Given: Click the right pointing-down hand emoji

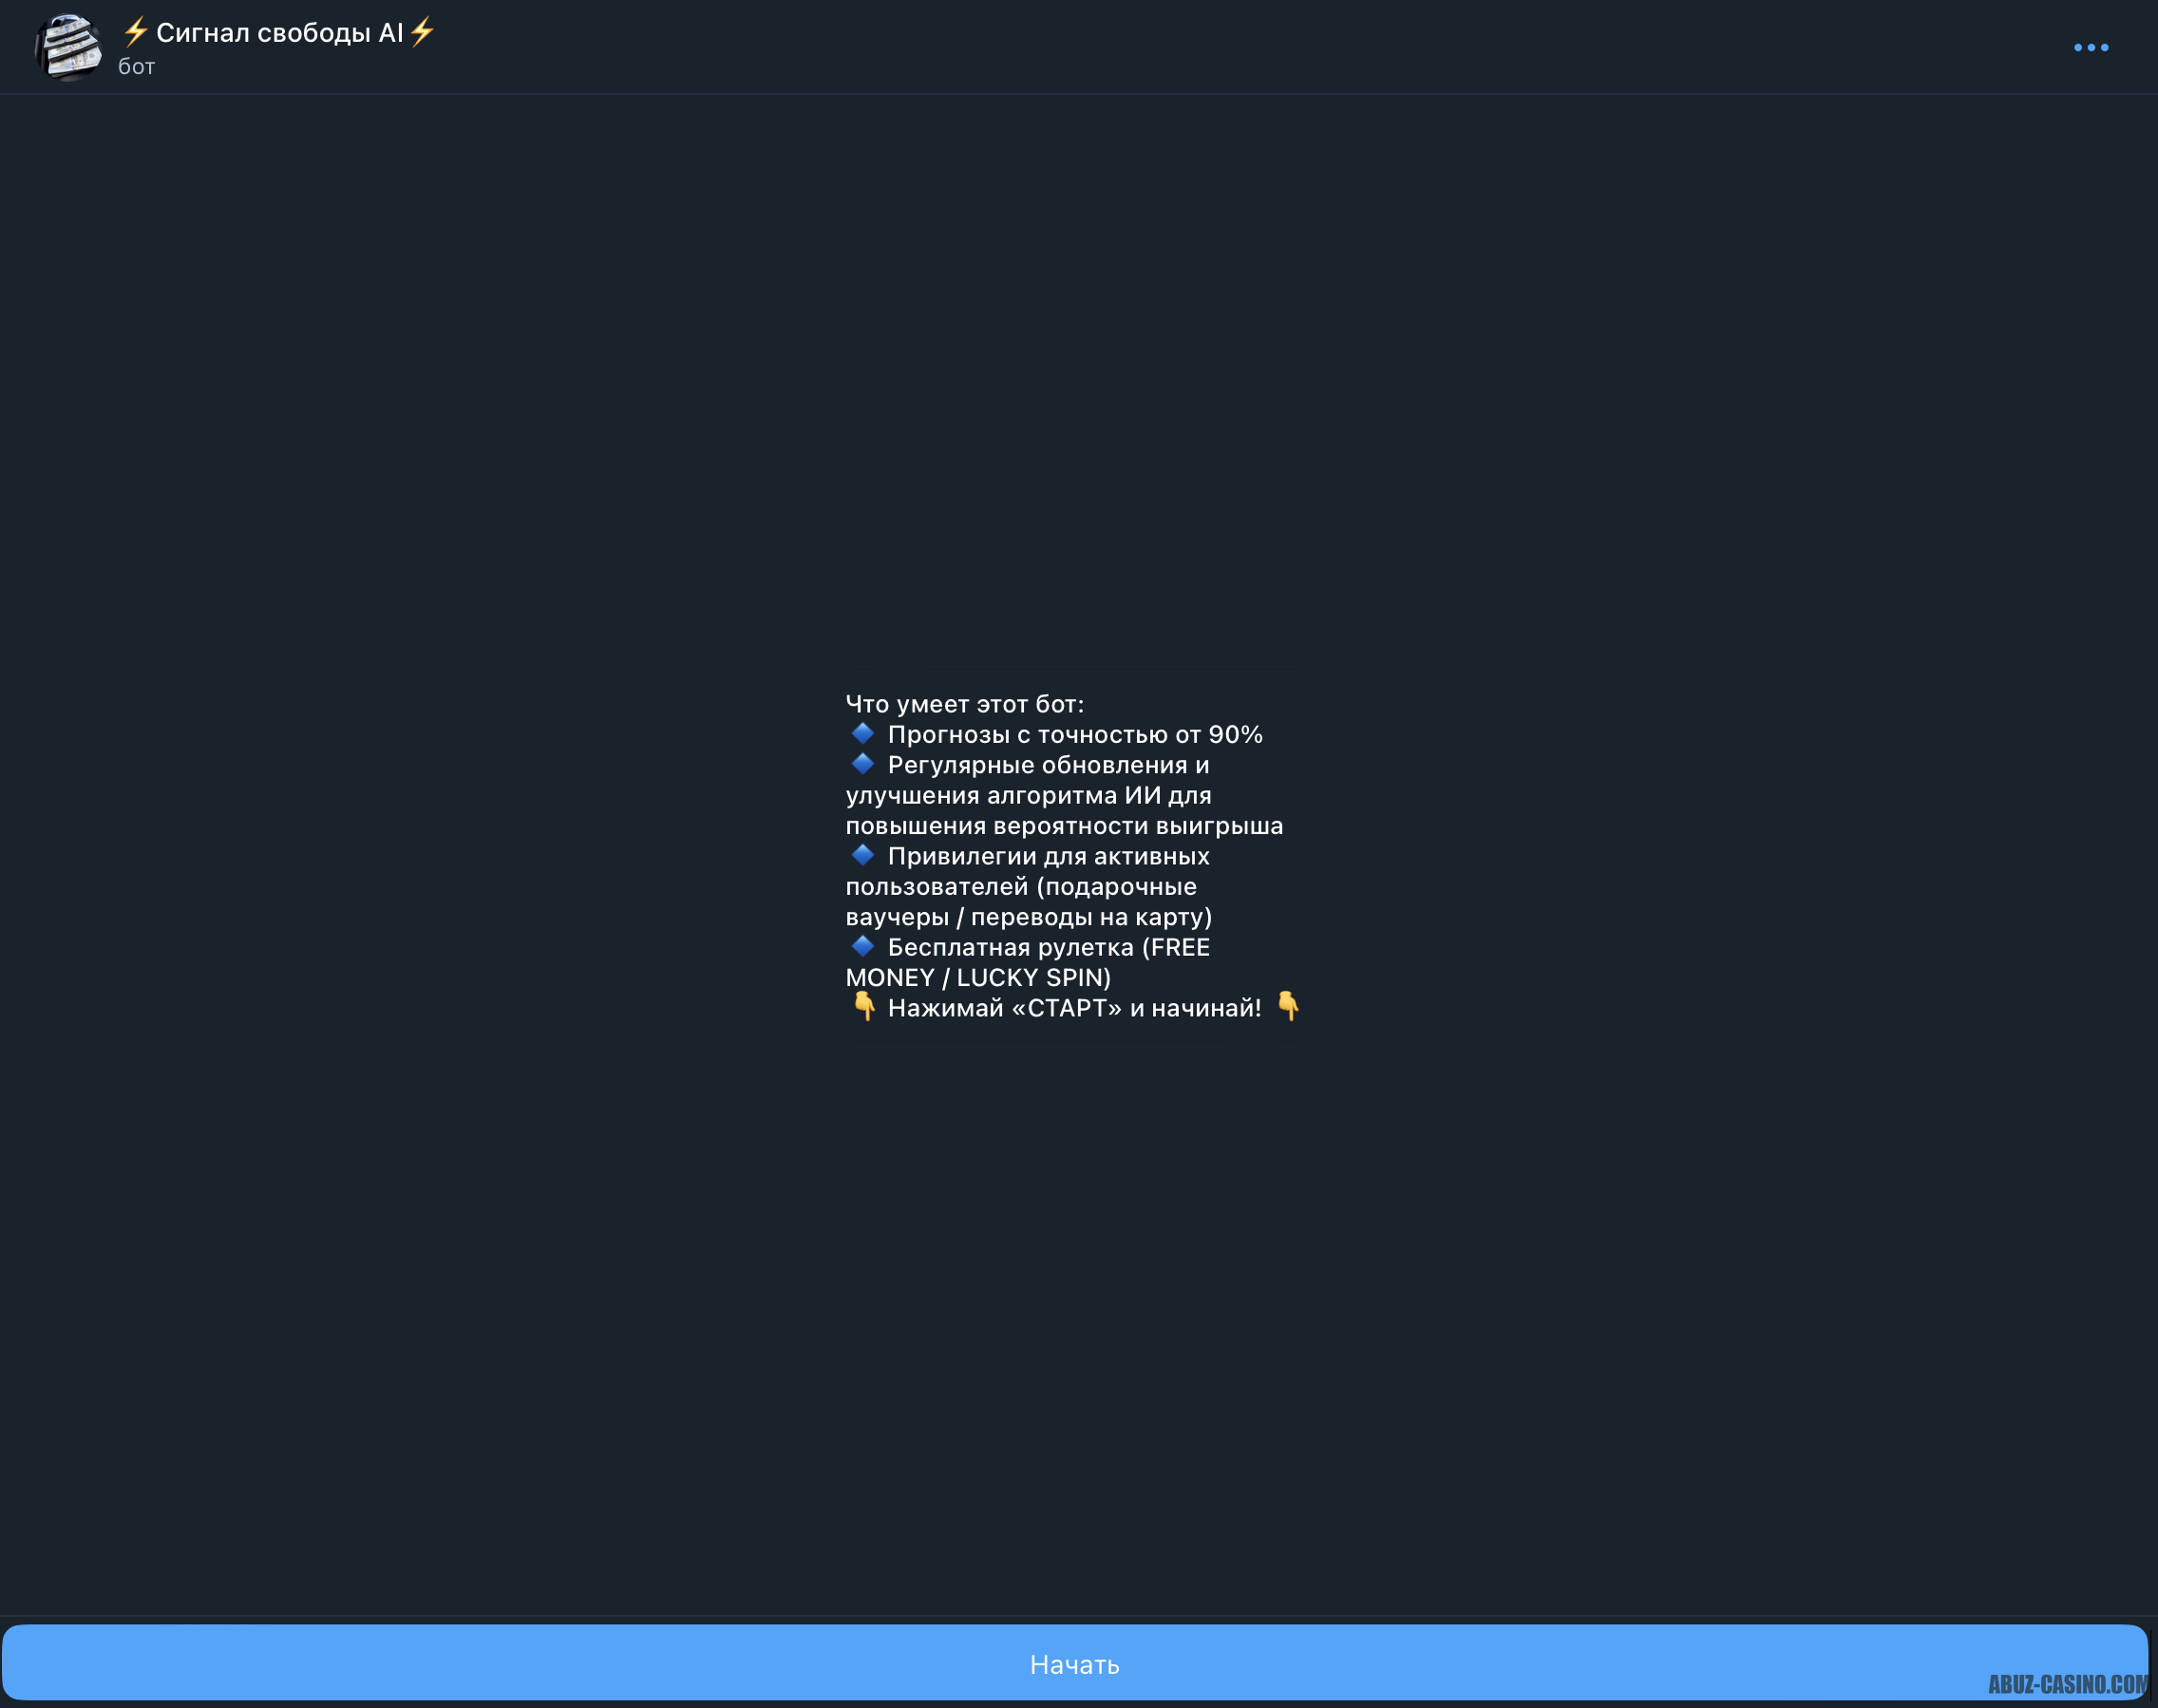Looking at the screenshot, I should (1288, 1006).
